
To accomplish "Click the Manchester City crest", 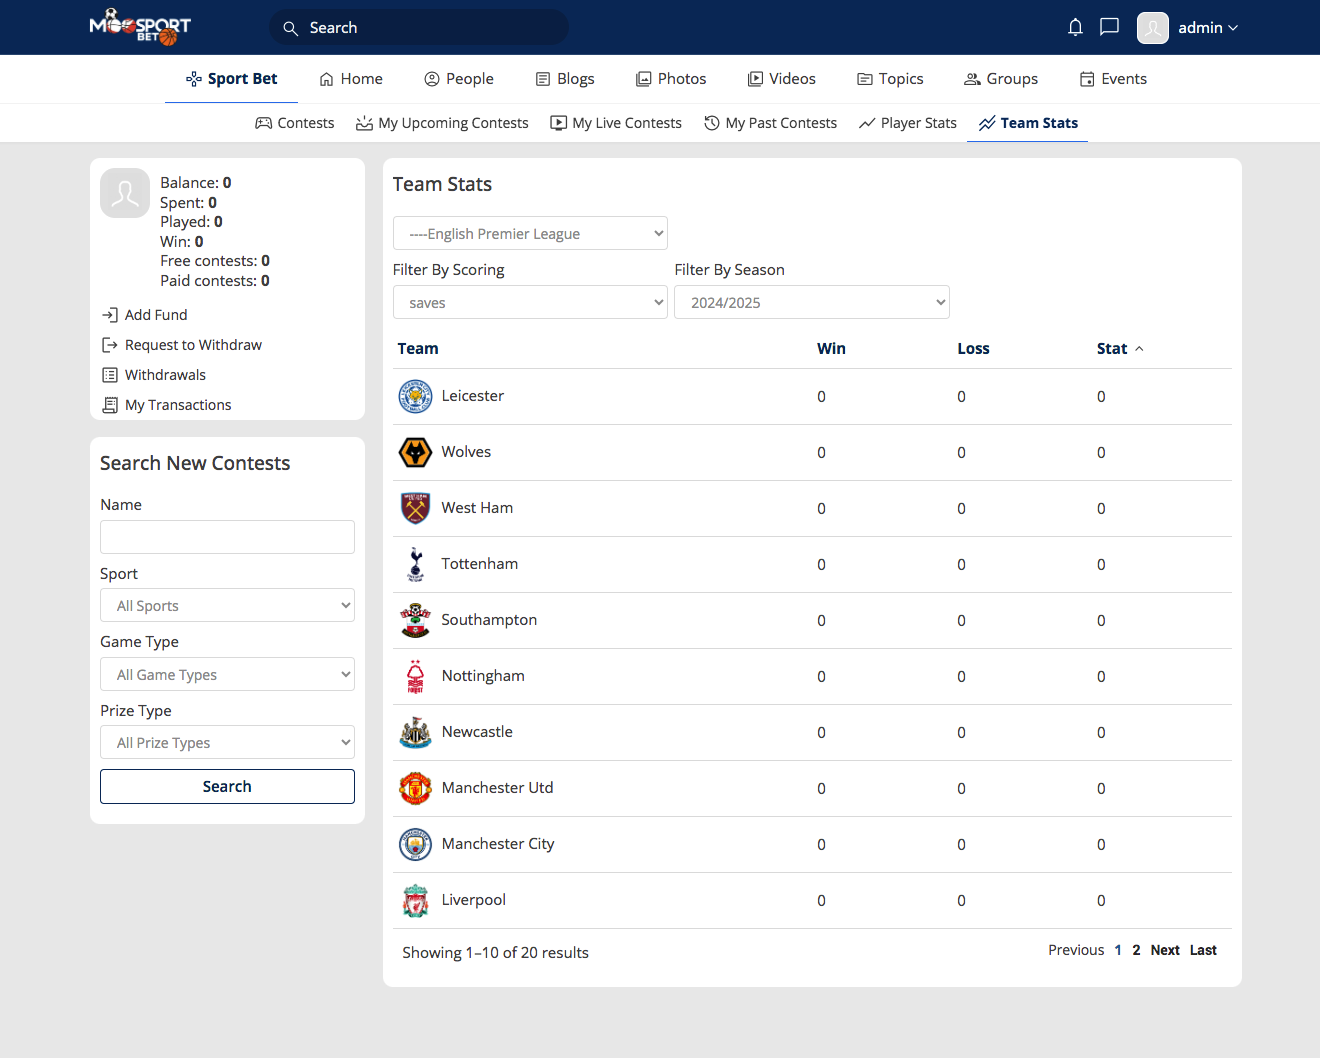I will (x=415, y=844).
